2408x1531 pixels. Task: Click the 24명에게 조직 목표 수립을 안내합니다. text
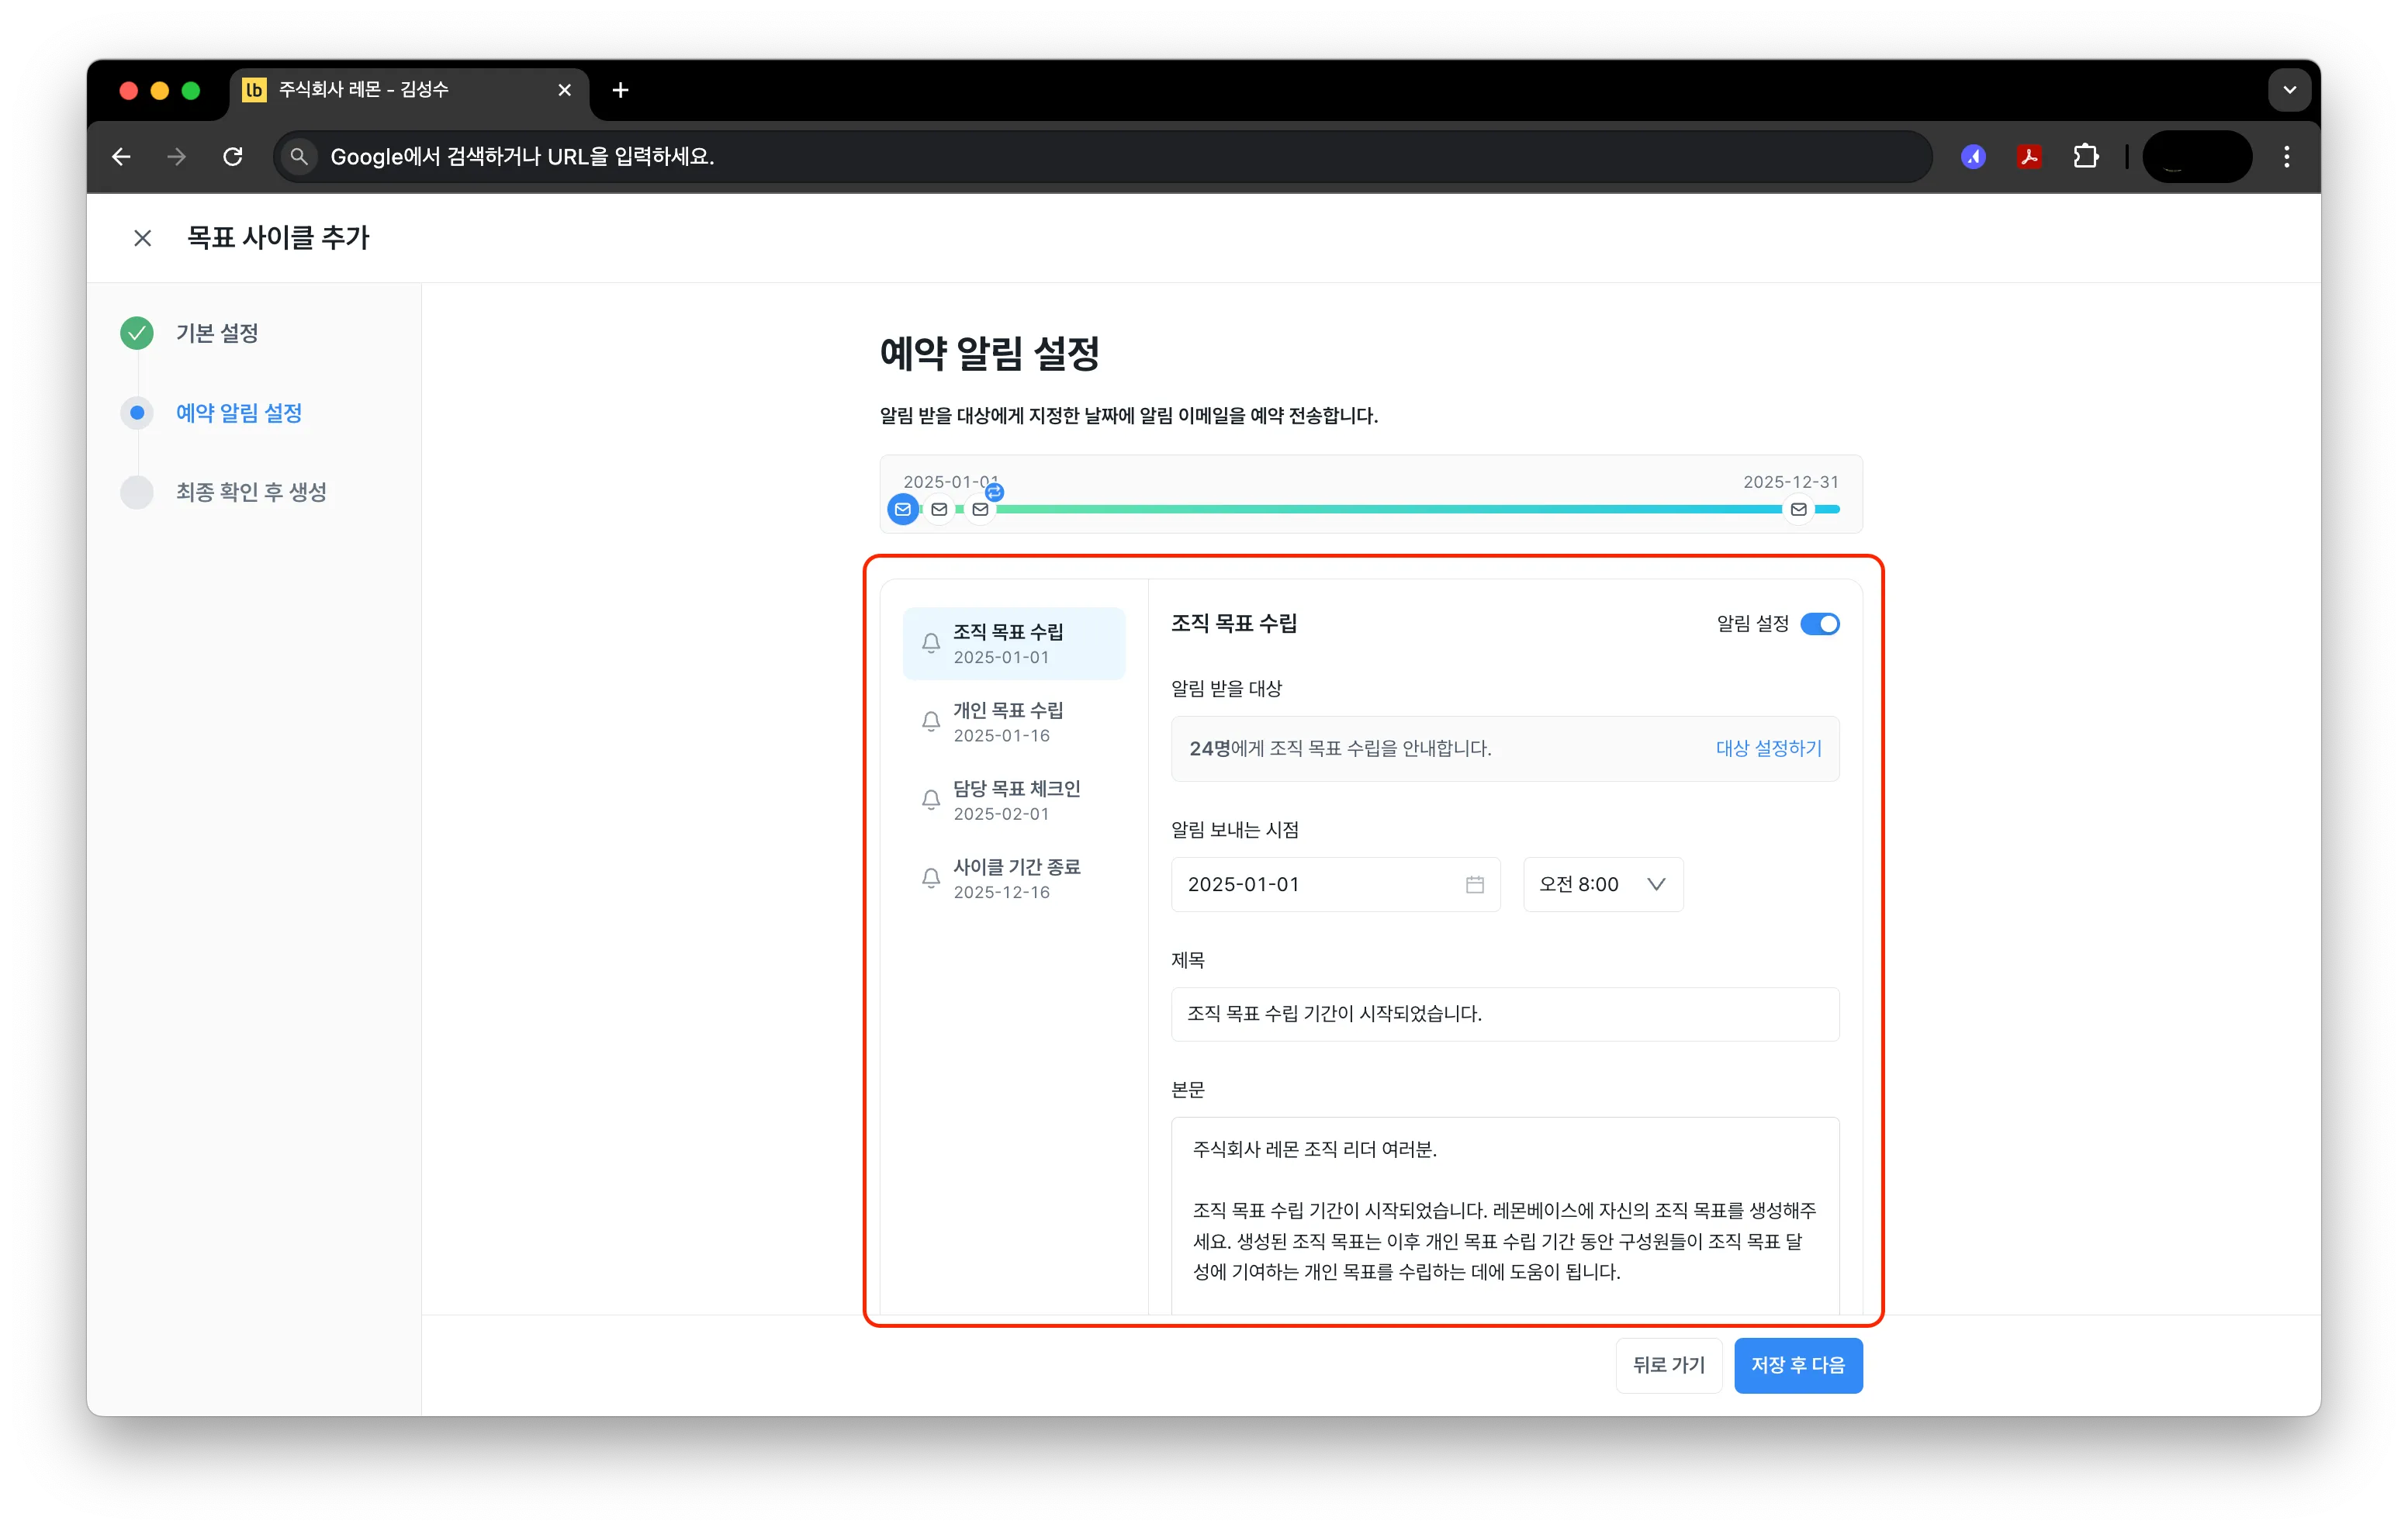(x=1339, y=748)
